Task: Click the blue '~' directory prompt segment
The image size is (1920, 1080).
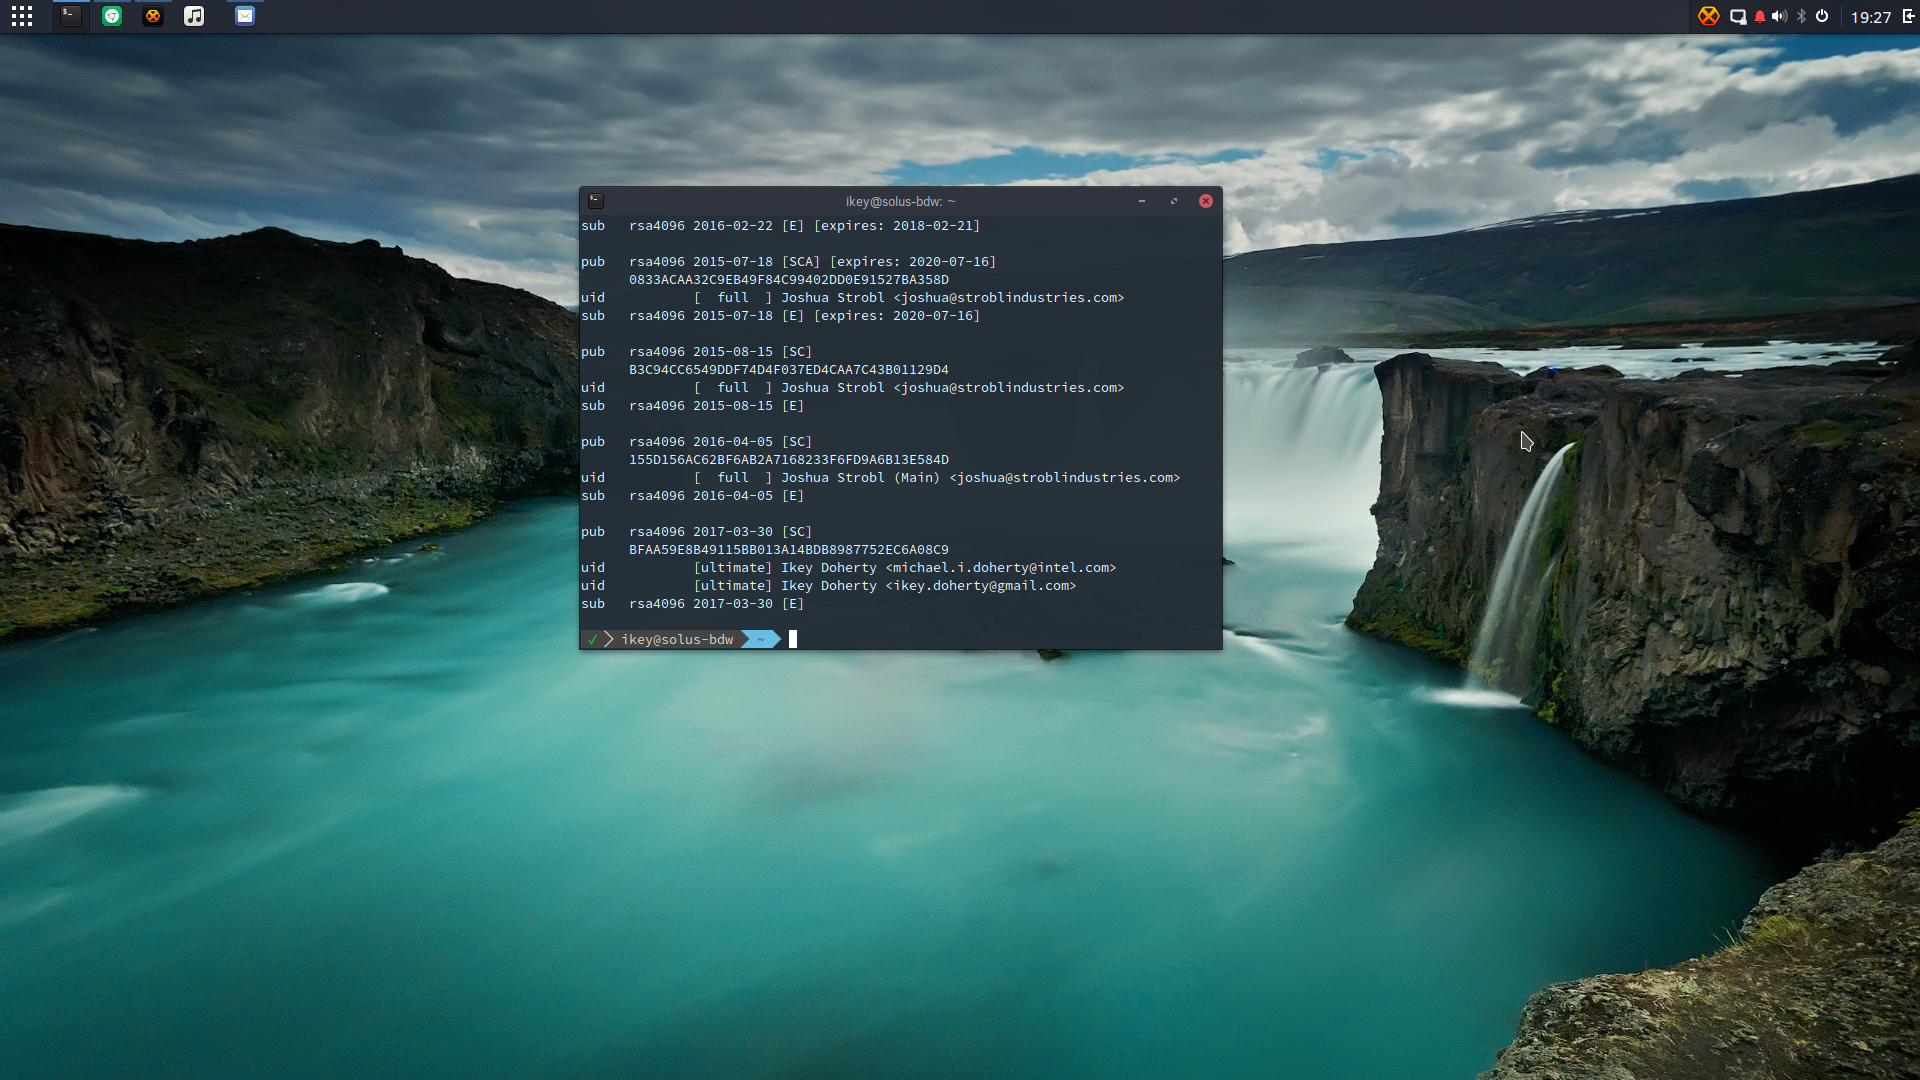Action: (x=761, y=639)
